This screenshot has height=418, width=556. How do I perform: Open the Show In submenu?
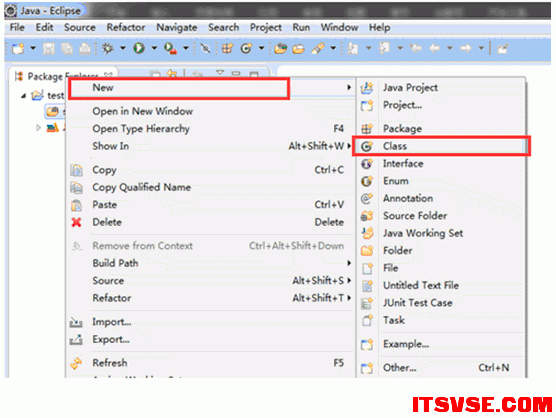pos(211,146)
